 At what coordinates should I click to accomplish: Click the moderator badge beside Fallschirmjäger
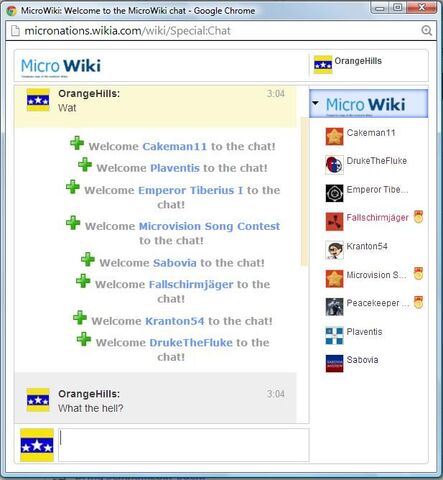point(418,217)
